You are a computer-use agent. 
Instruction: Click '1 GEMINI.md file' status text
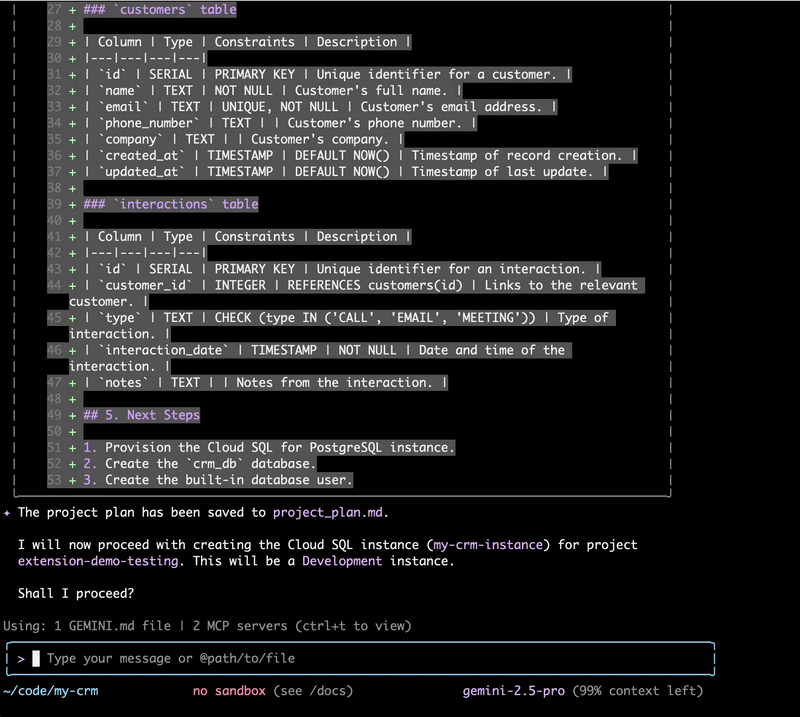click(112, 626)
